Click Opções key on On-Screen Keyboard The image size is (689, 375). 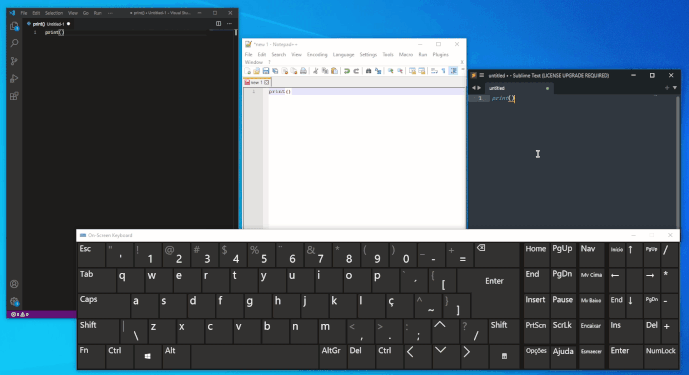536,357
